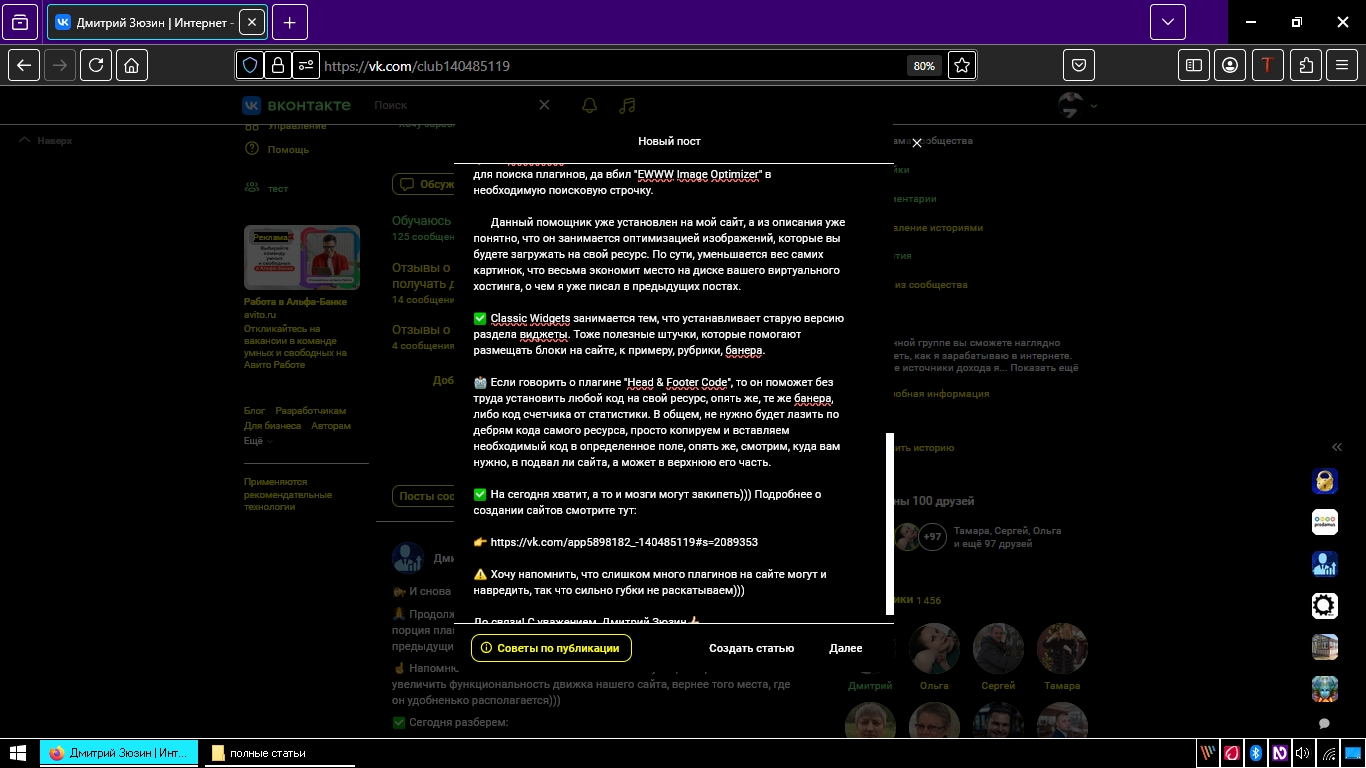This screenshot has height=768, width=1366.
Task: Go back to previous page
Action: [24, 66]
